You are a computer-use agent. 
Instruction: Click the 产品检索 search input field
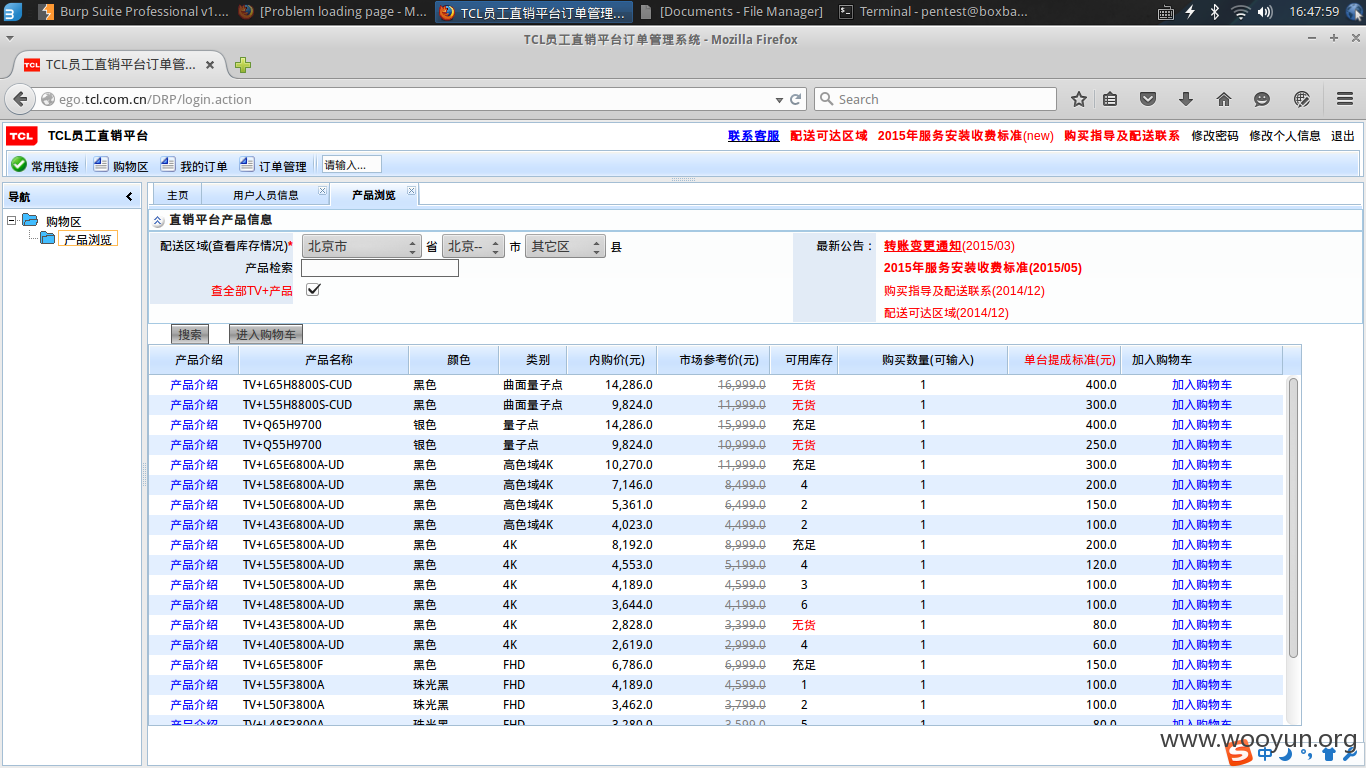click(380, 268)
